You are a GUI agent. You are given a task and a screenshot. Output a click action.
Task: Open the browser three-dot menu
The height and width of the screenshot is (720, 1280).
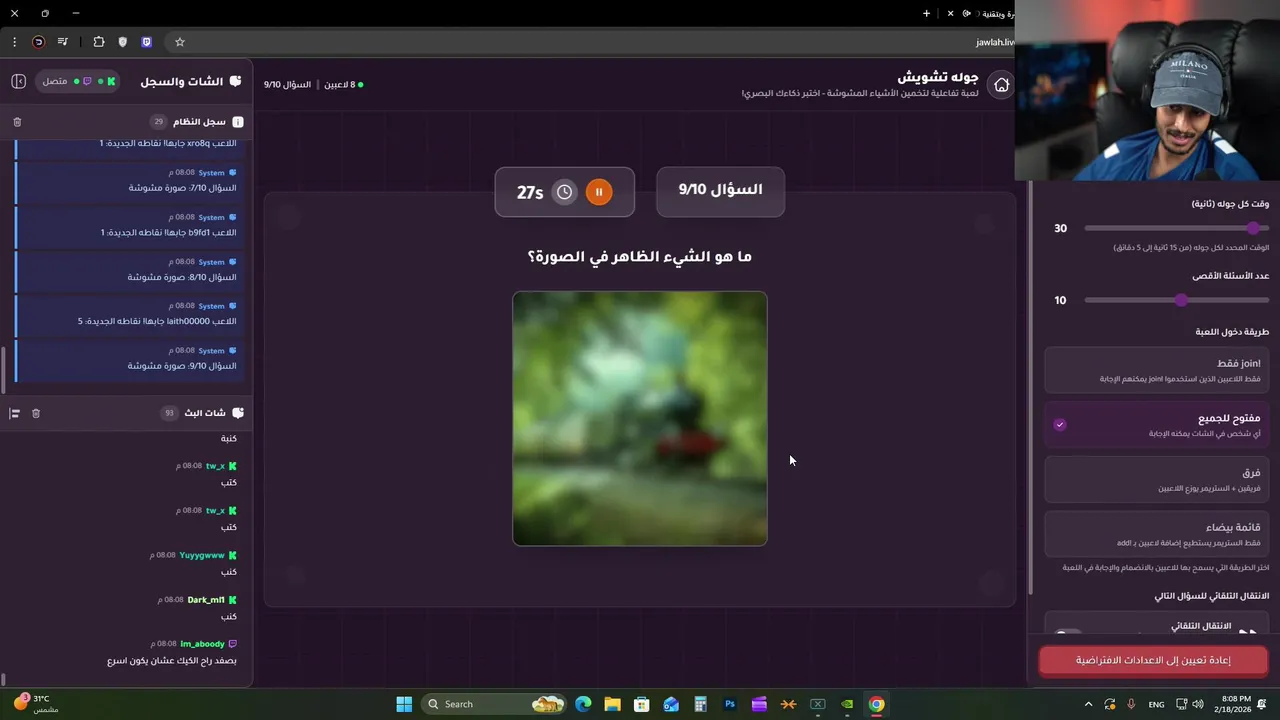pos(14,42)
